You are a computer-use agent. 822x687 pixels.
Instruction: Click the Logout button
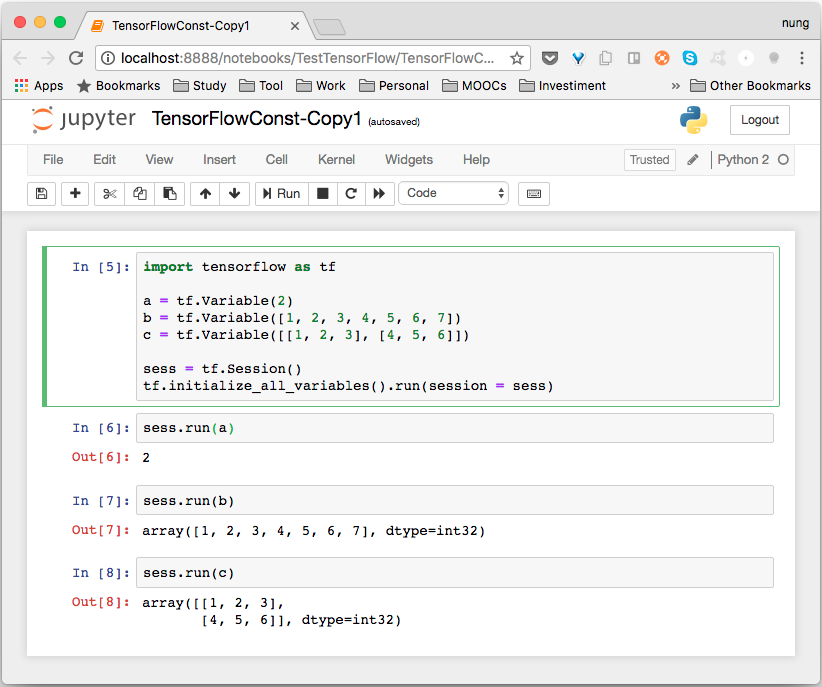click(x=760, y=120)
